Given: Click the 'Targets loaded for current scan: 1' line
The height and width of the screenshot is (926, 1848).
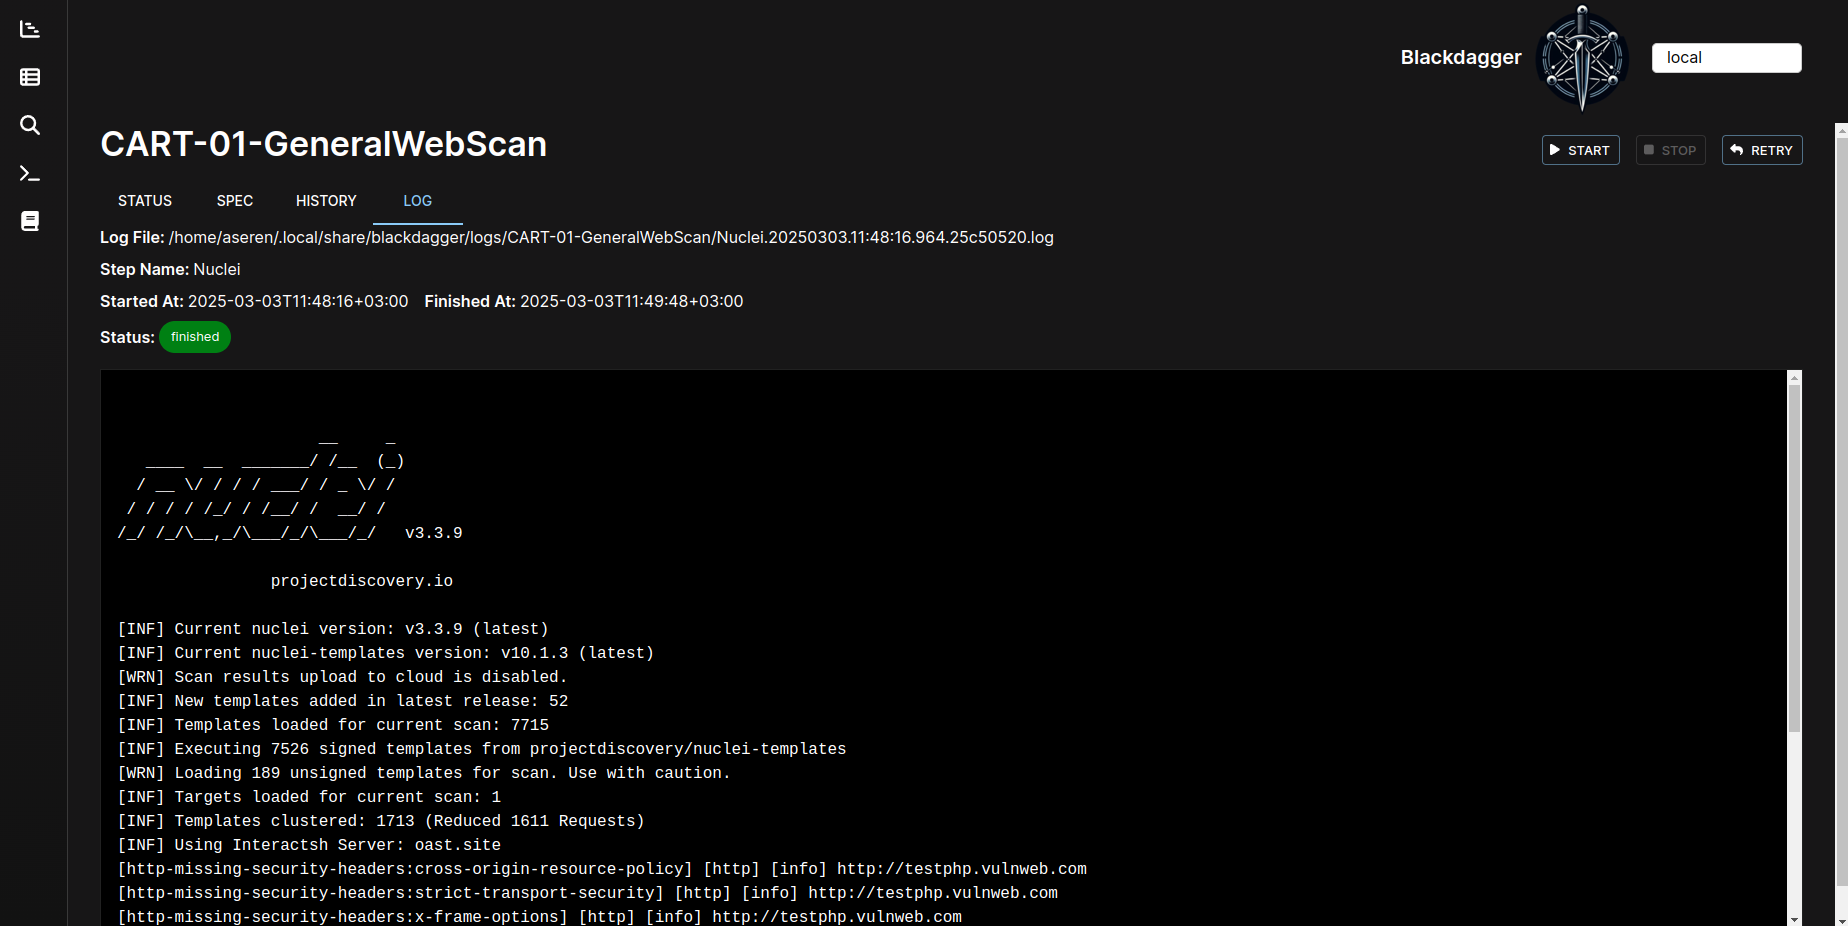Looking at the screenshot, I should point(309,797).
